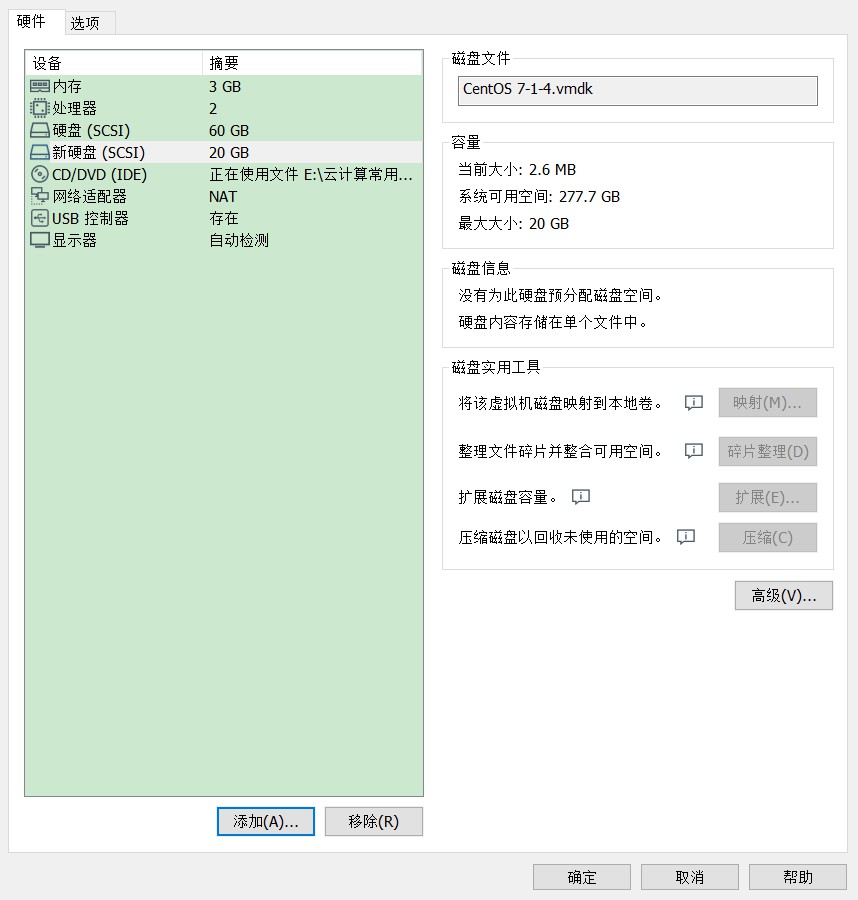Click the CD/DVD (IDE) disc icon
The image size is (858, 900).
(x=40, y=174)
